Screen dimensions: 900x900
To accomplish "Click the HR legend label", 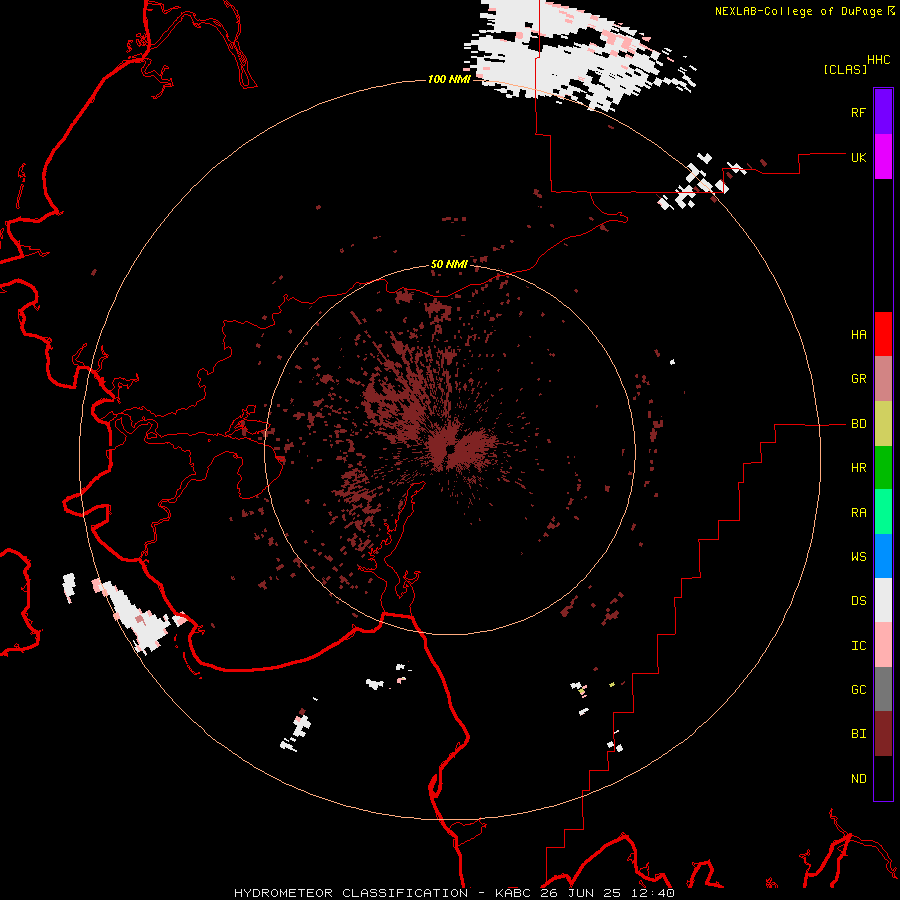I will [x=858, y=468].
